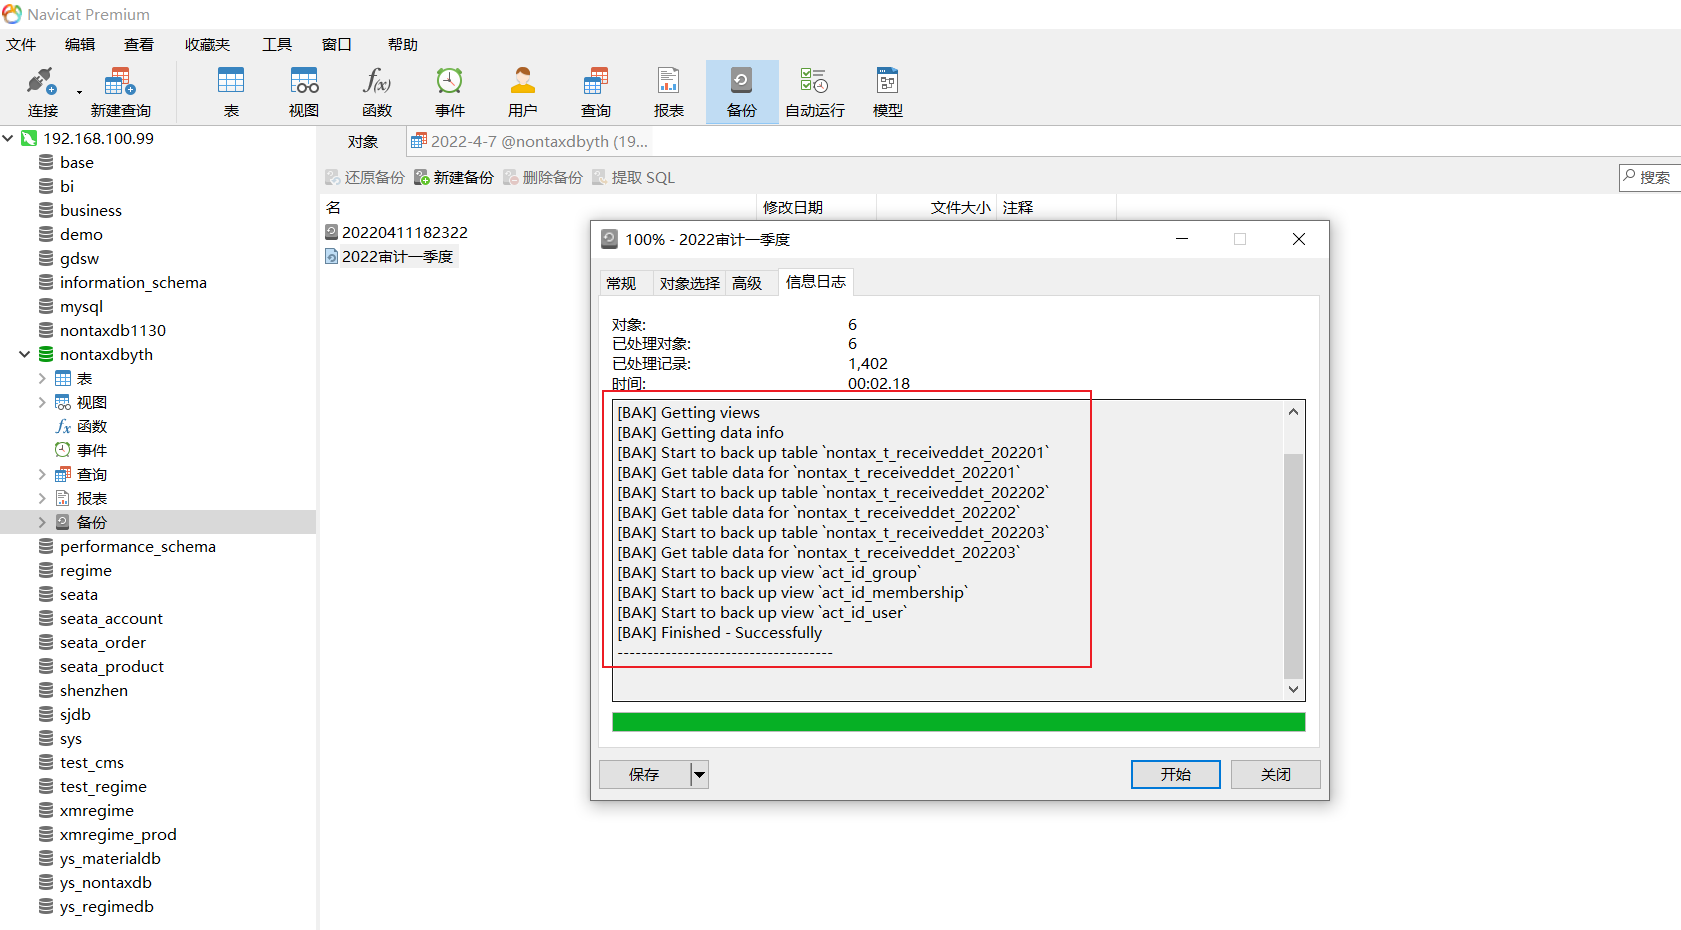Open the 备份 (Backup) toolbar icon
Image resolution: width=1681 pixels, height=930 pixels.
[741, 91]
